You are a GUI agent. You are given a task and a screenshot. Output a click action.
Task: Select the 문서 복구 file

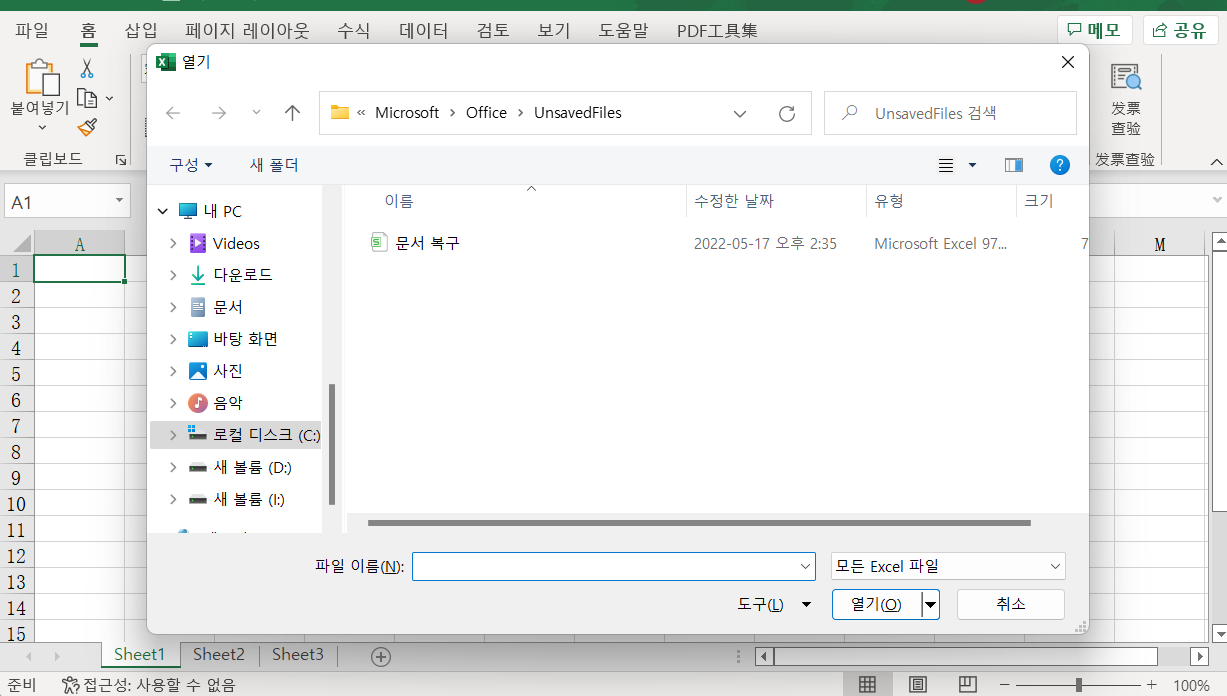point(427,243)
